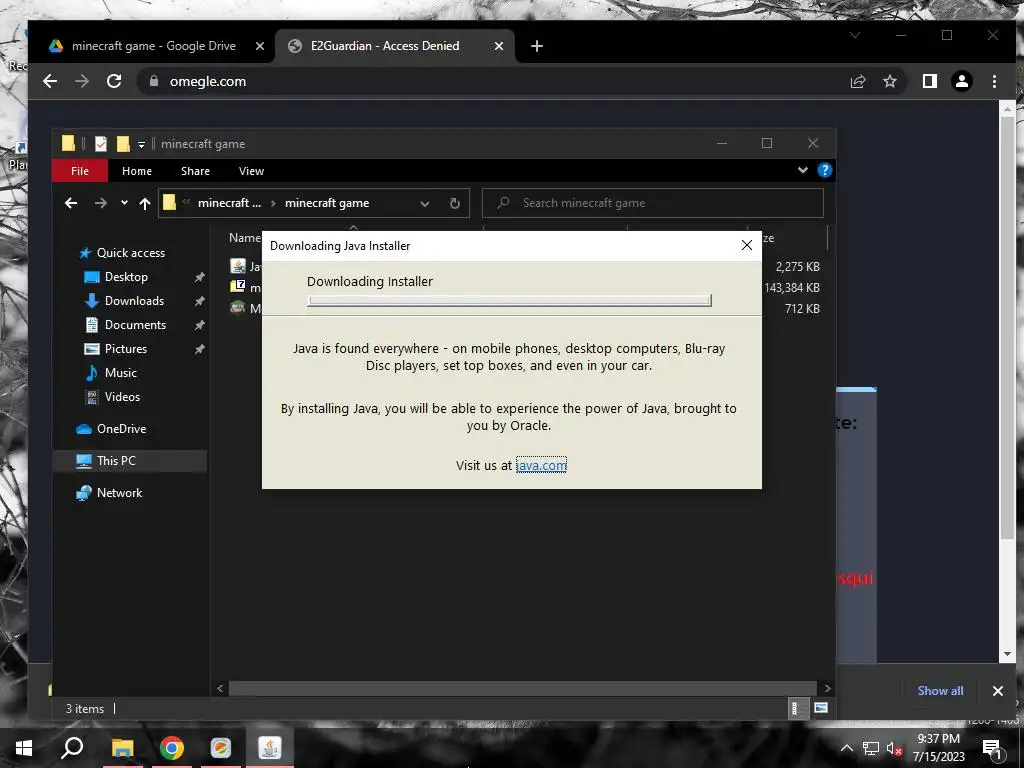1024x768 pixels.
Task: Go up one folder level
Action: pos(145,203)
